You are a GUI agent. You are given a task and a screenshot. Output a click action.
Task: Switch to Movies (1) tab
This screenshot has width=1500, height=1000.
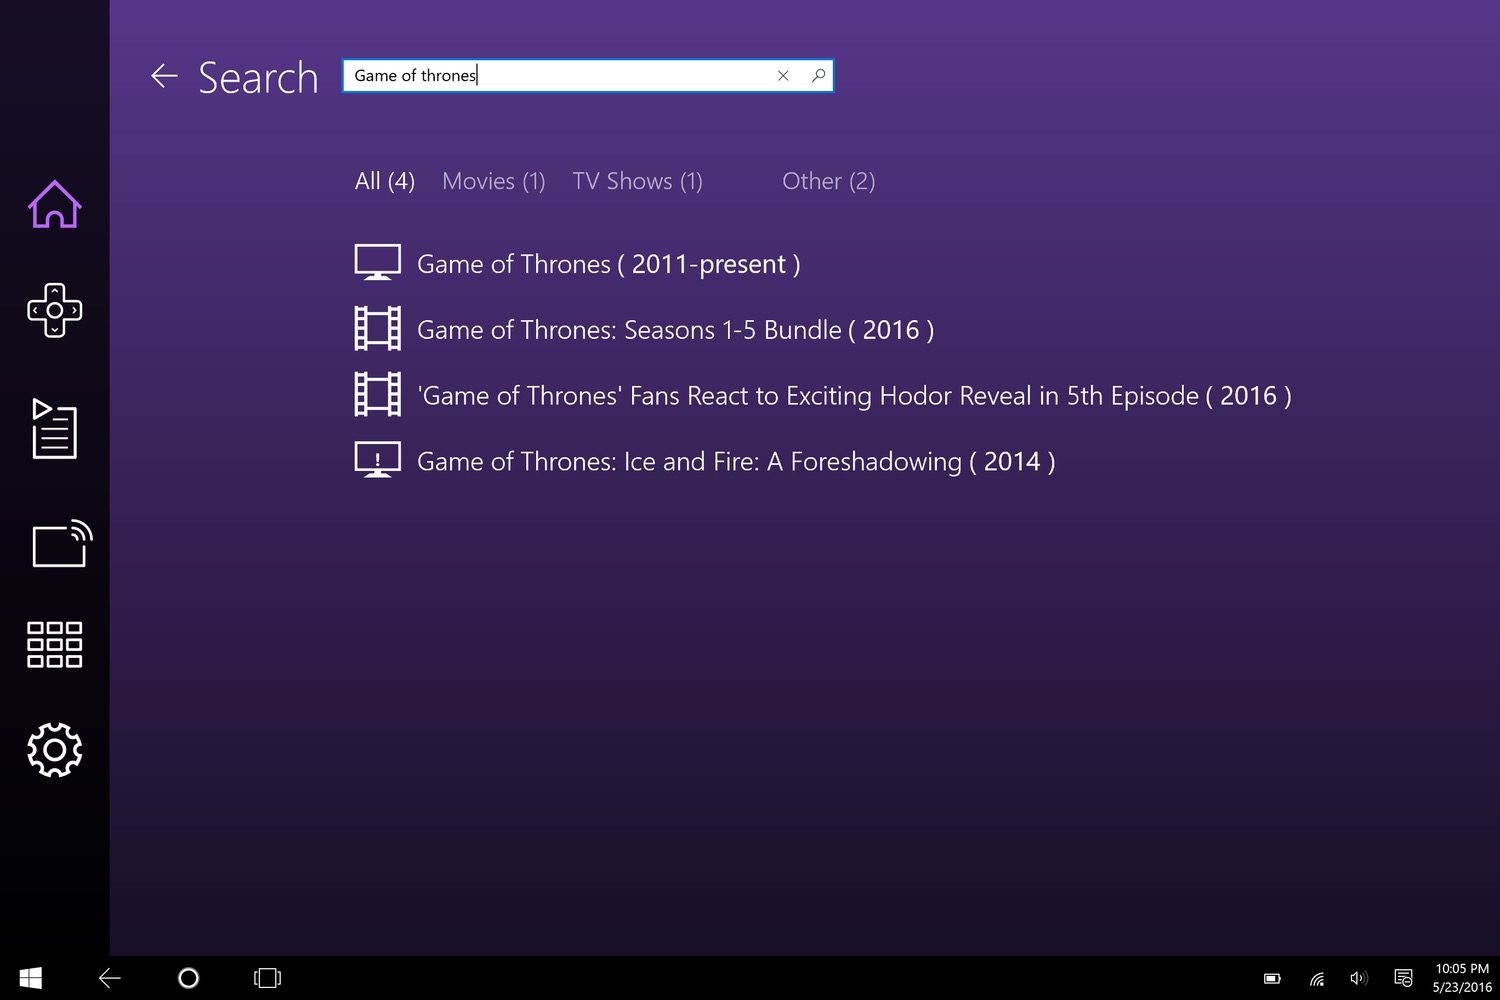coord(494,181)
